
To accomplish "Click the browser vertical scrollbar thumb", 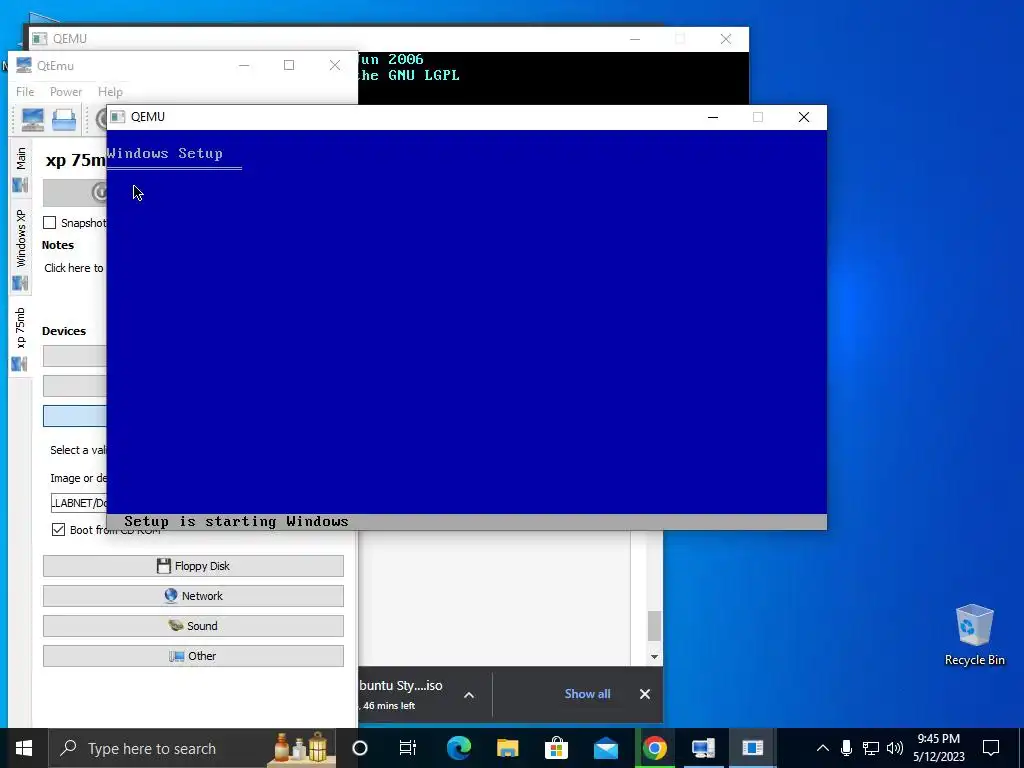I will click(654, 626).
